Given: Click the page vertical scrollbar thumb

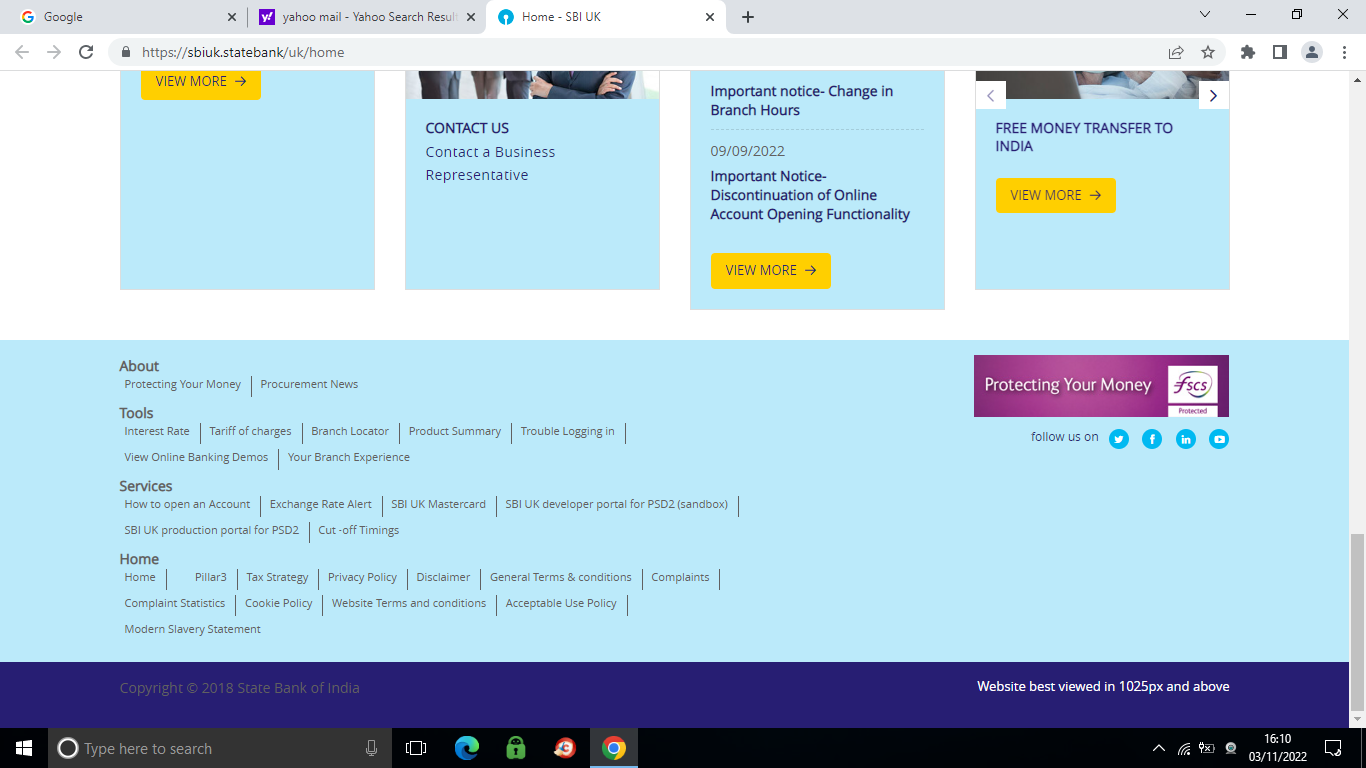Looking at the screenshot, I should (x=1357, y=620).
